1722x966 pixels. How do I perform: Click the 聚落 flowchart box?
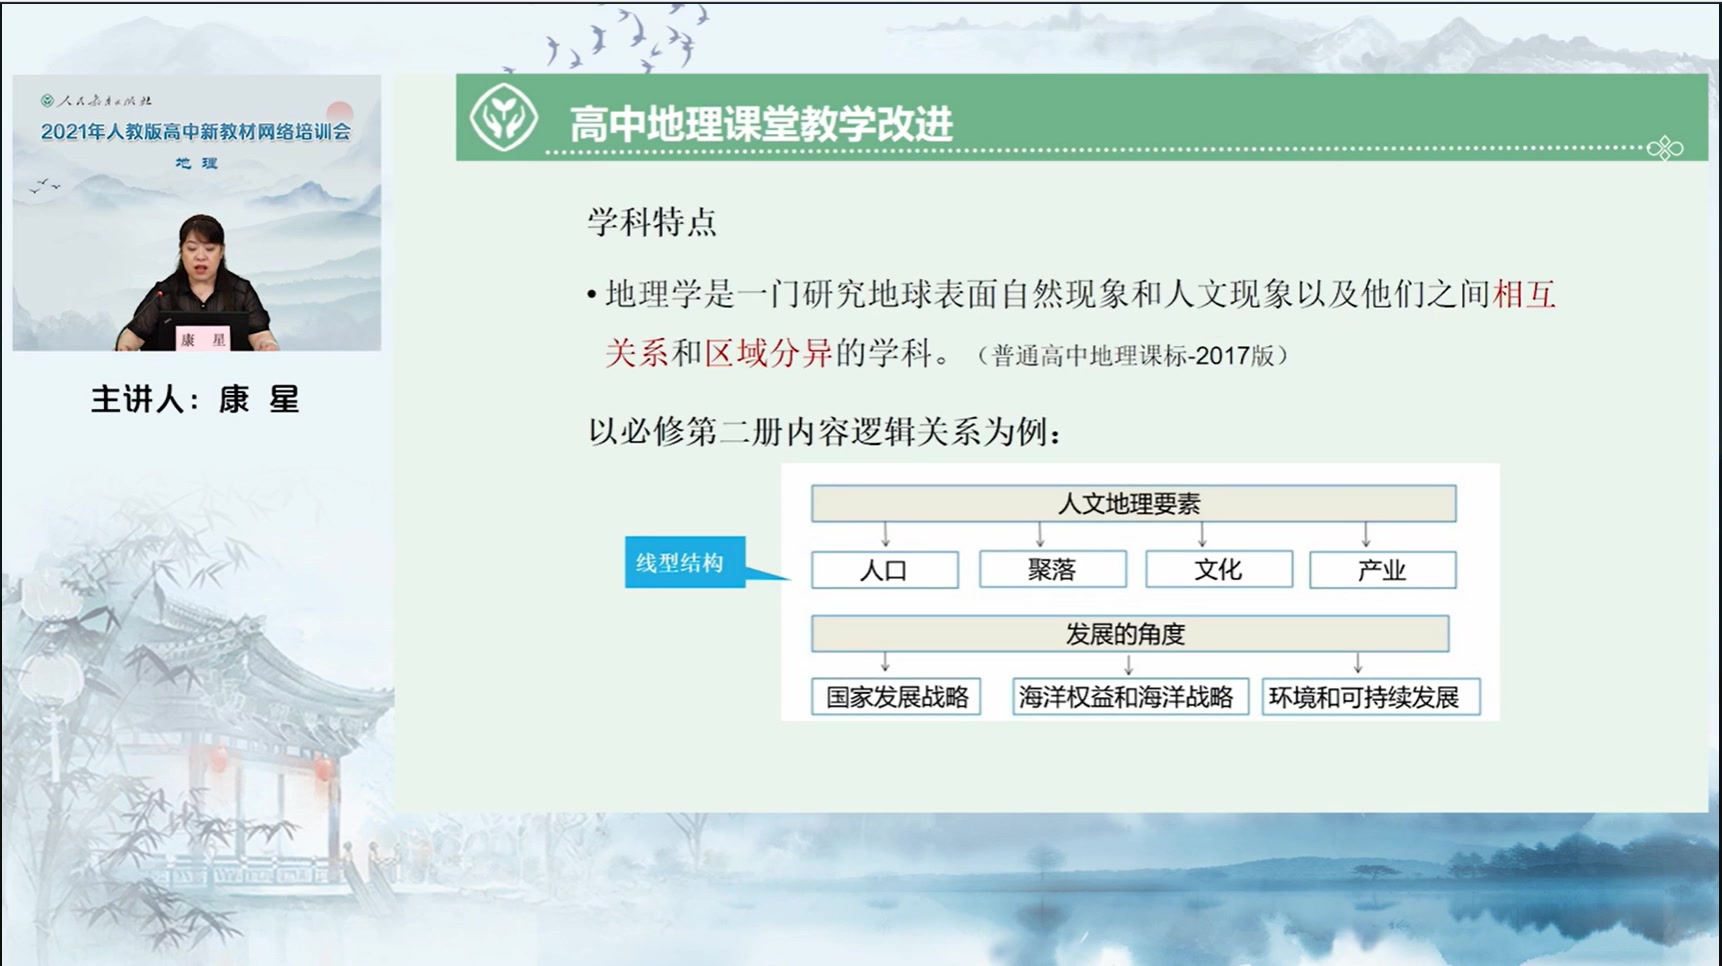pyautogui.click(x=1052, y=569)
